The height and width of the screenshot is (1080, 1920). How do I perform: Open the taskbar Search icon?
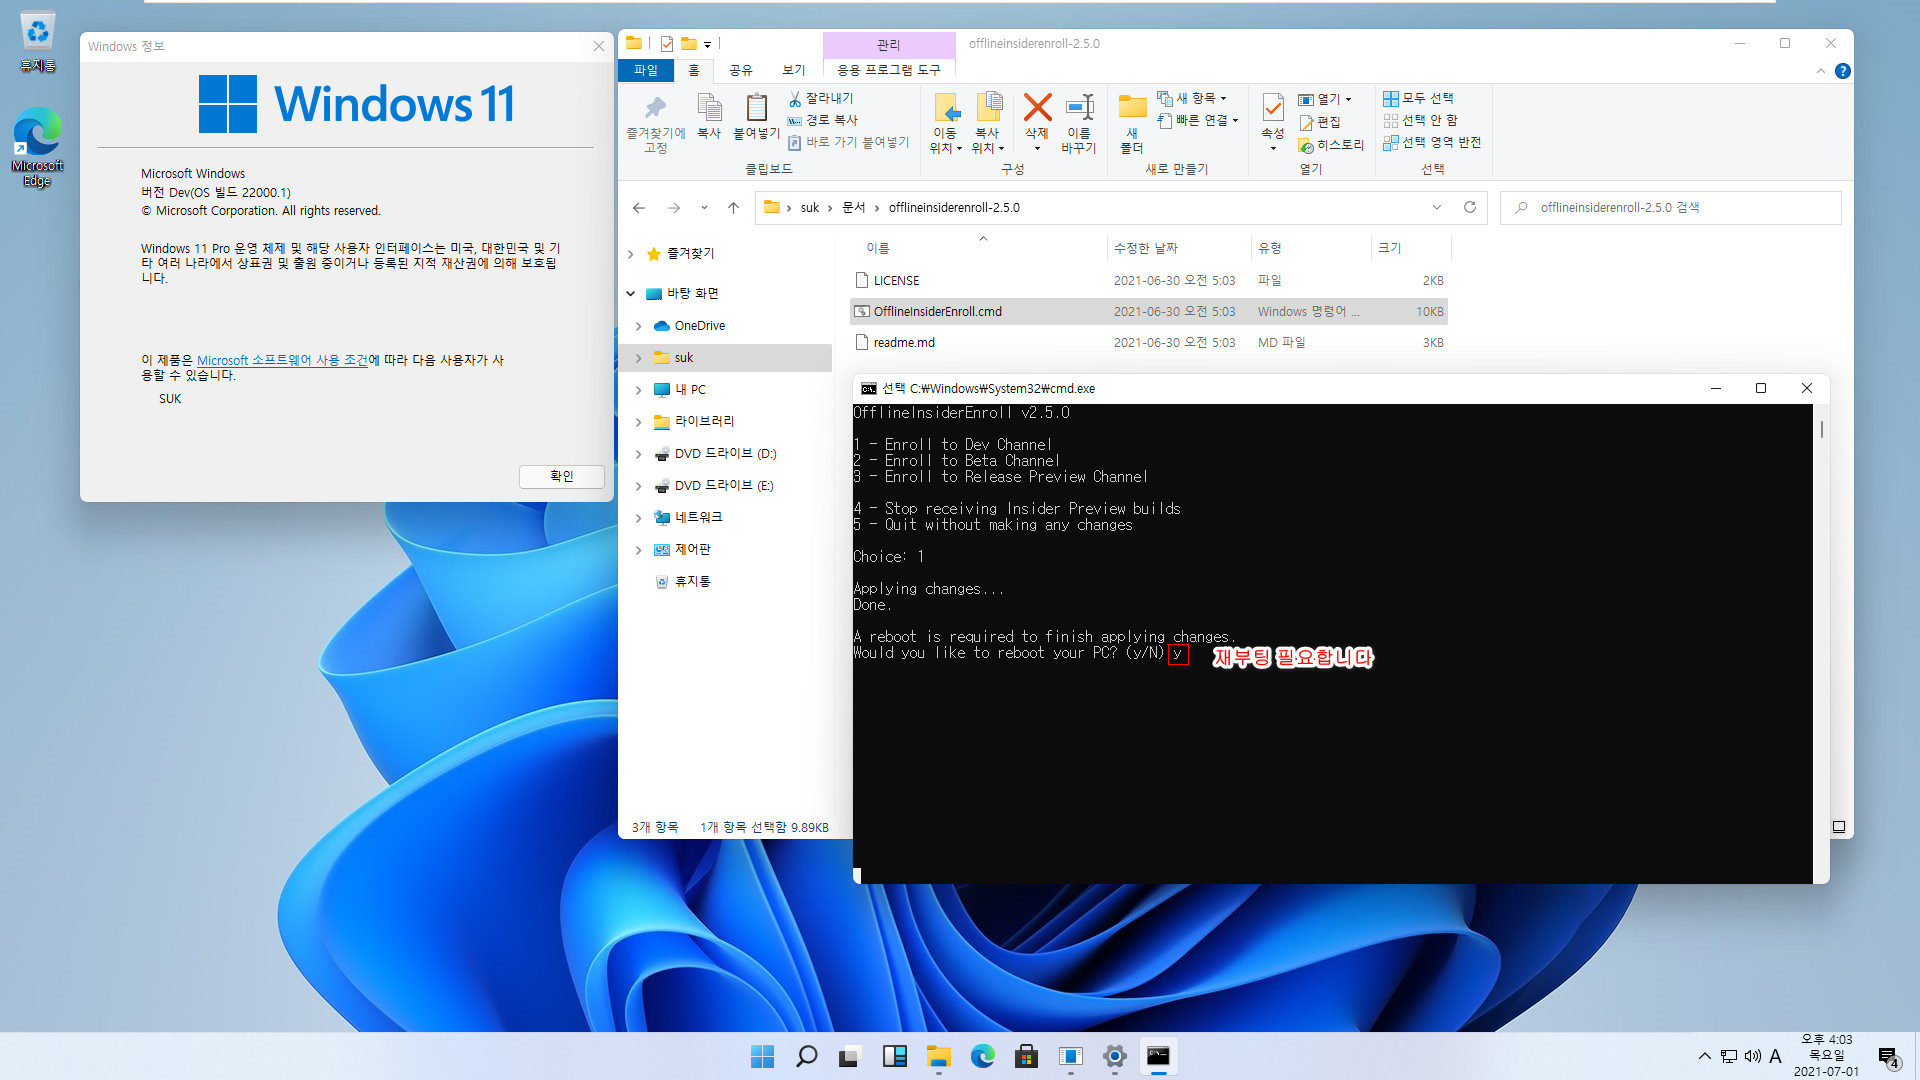click(x=806, y=1056)
